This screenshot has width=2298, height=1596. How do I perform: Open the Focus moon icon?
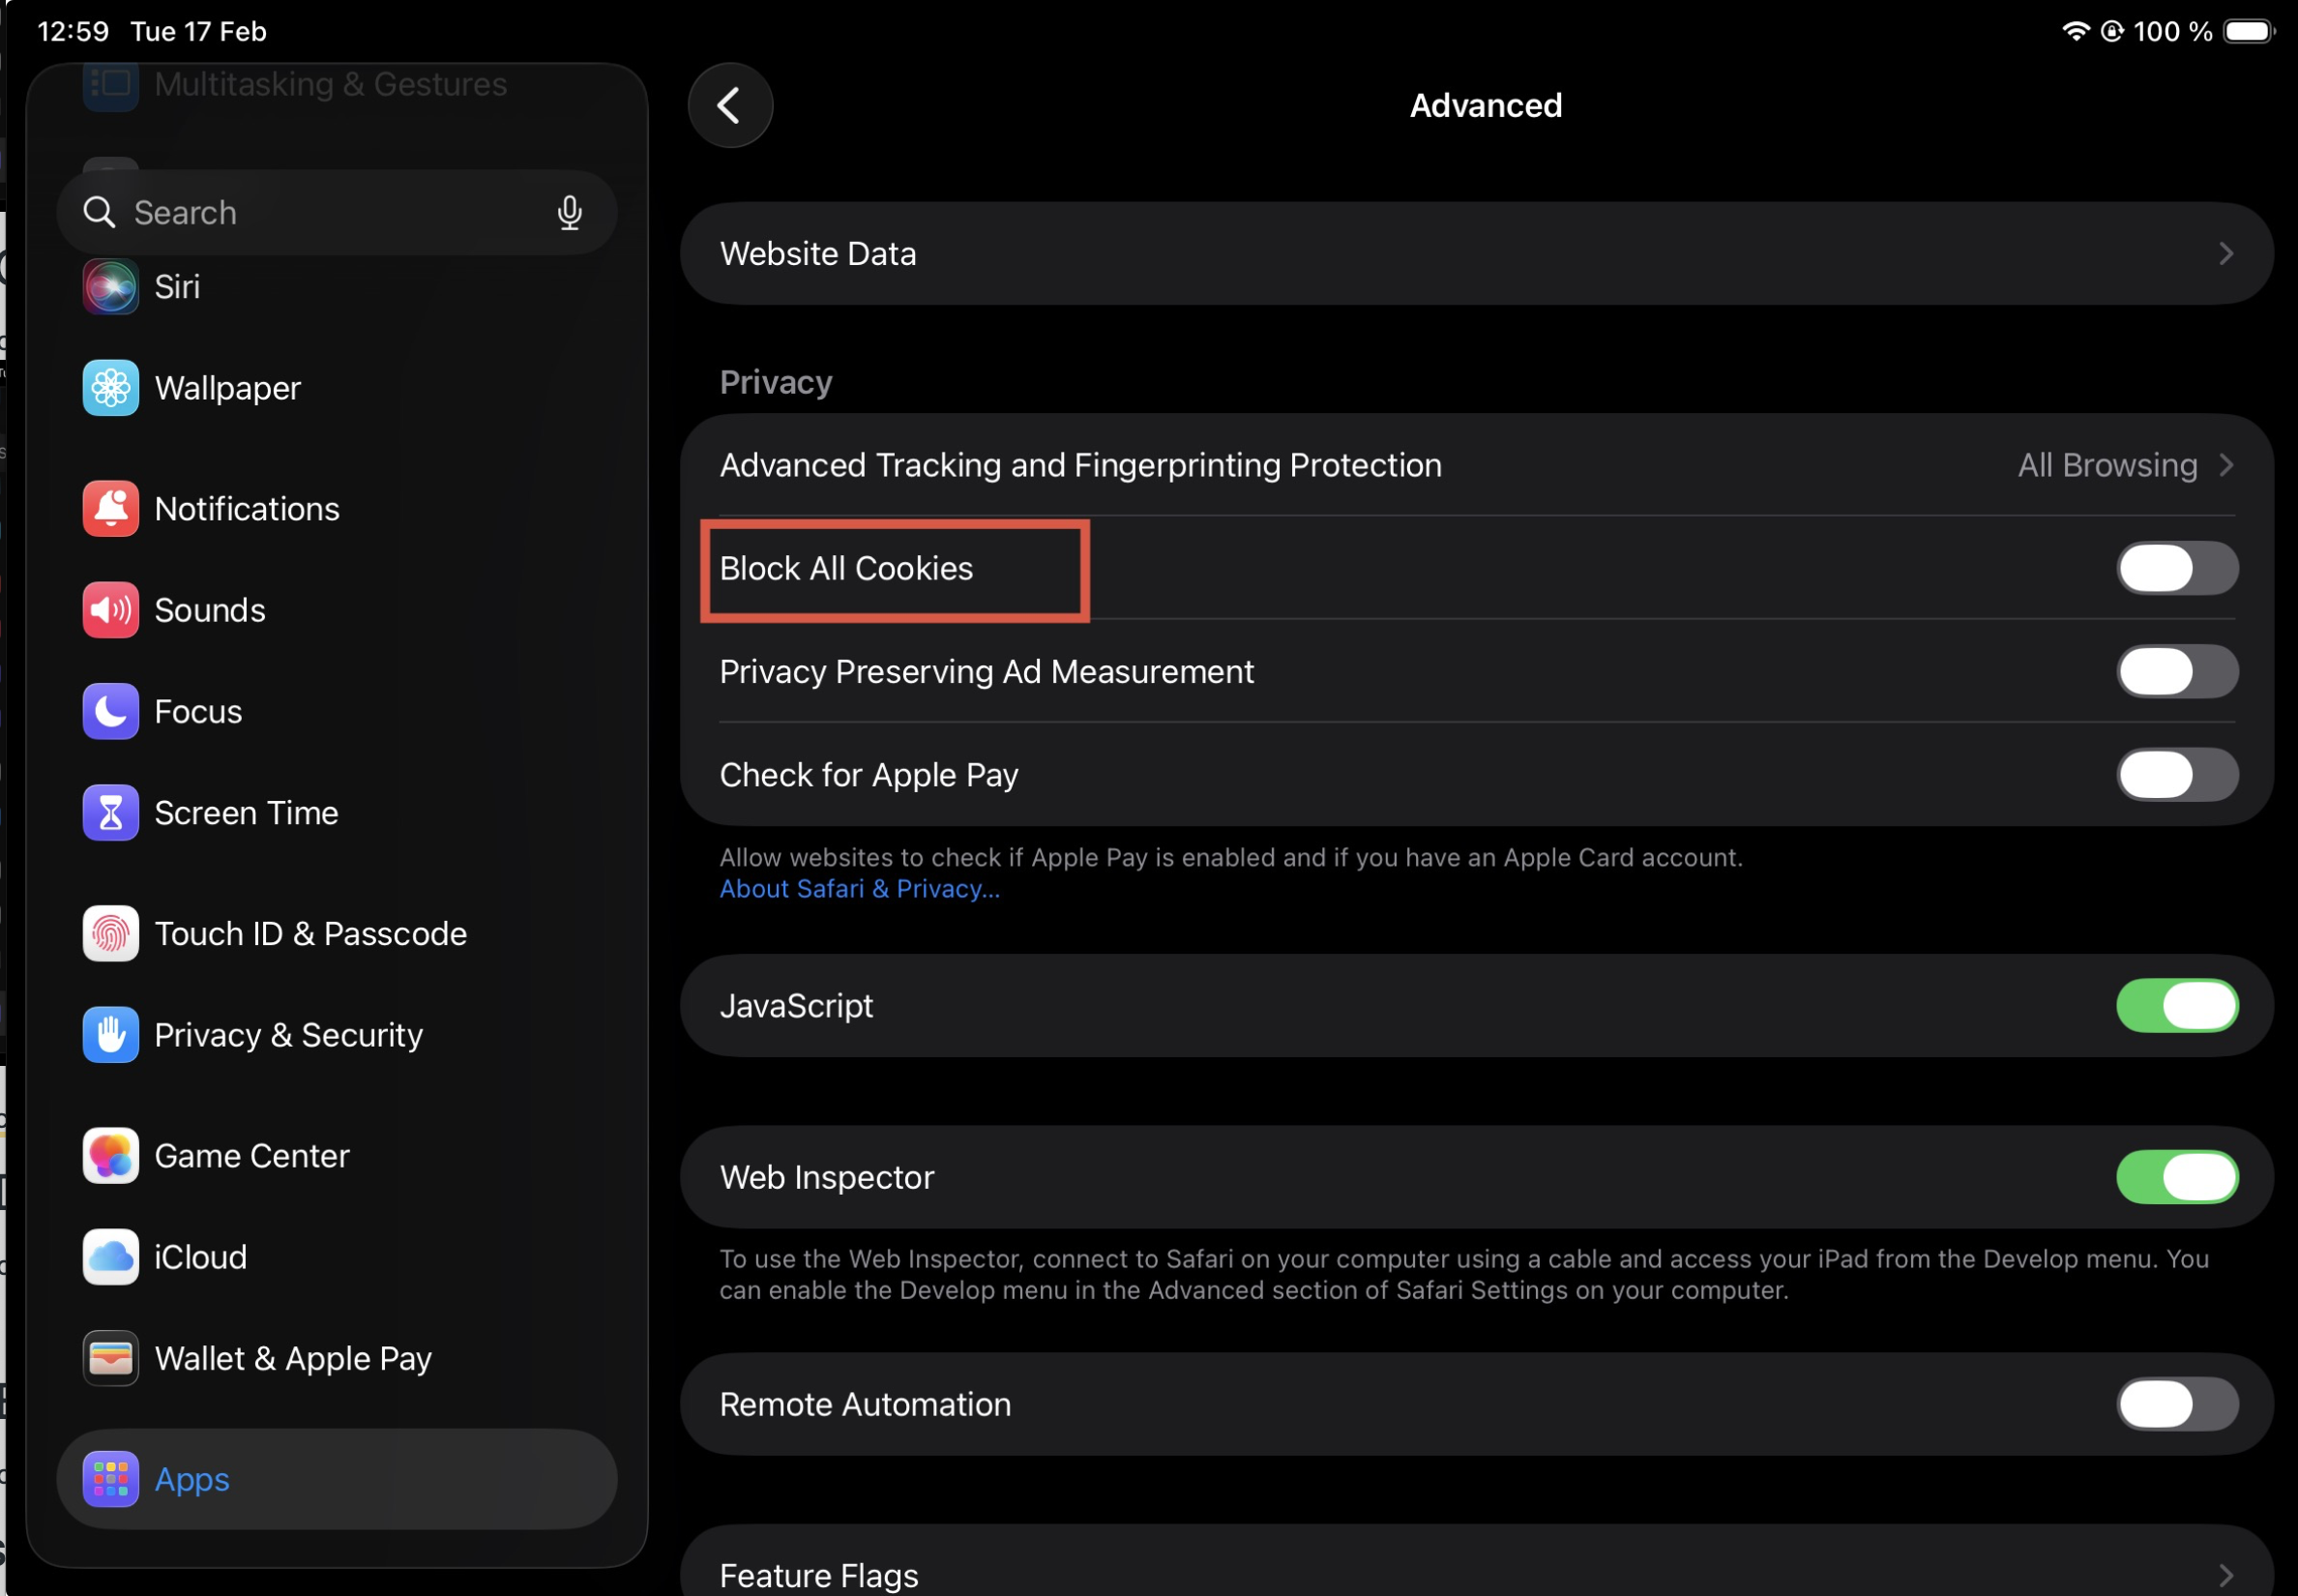click(x=110, y=712)
